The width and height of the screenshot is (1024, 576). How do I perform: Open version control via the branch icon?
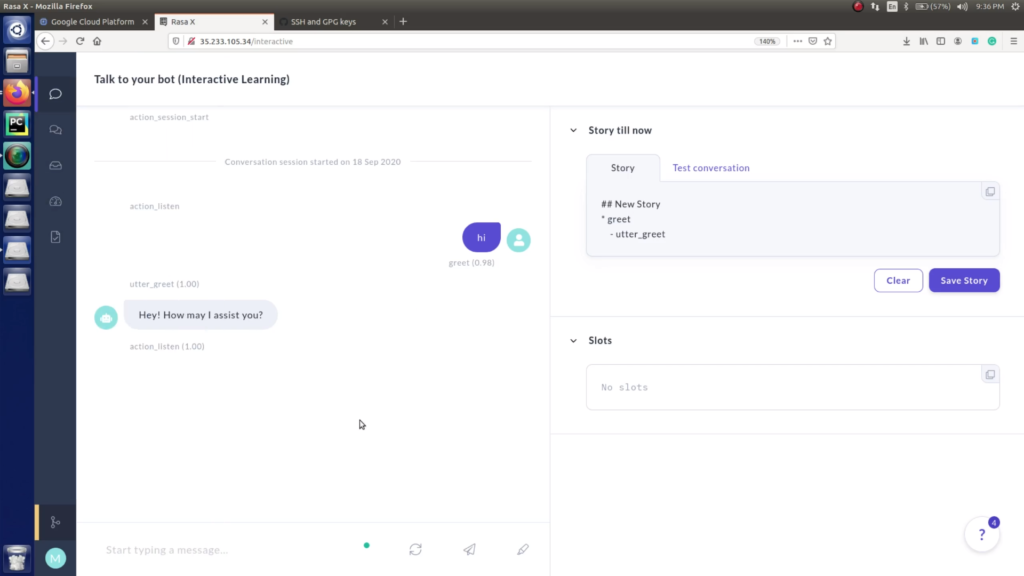(x=55, y=522)
